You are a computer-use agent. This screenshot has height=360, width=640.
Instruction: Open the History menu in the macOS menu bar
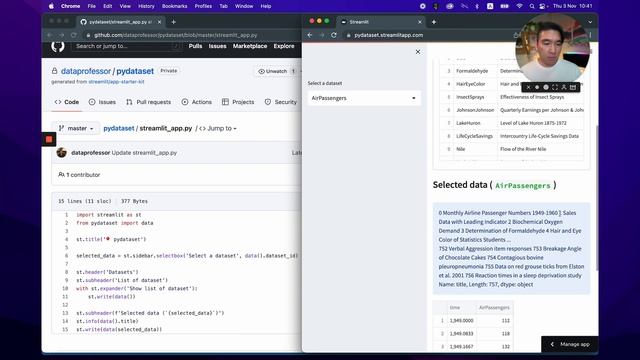[x=146, y=6]
